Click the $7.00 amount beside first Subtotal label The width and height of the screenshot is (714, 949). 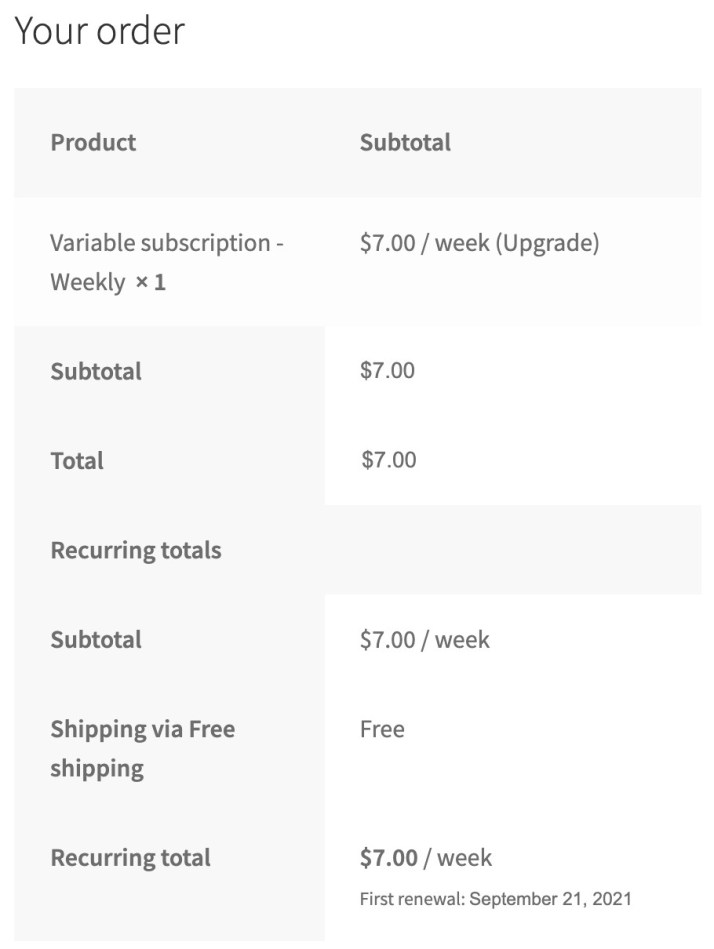[x=387, y=370]
